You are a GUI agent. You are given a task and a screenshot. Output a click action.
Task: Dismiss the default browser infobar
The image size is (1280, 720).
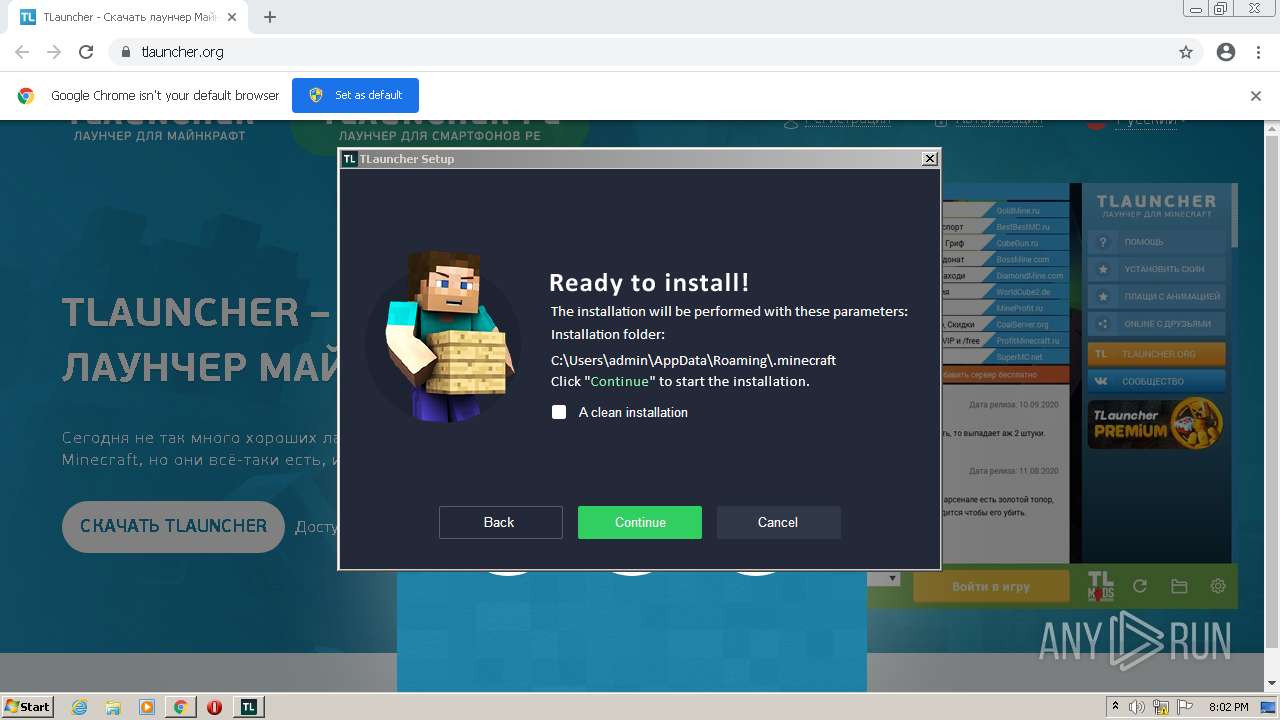click(x=1256, y=96)
